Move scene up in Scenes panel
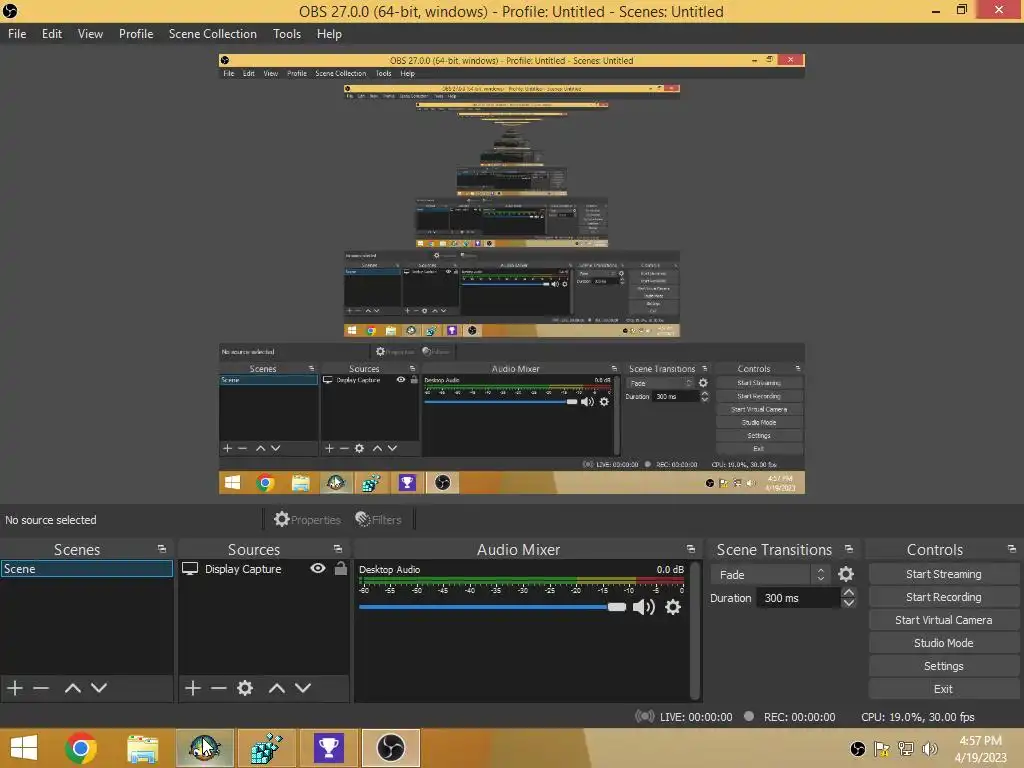1024x768 pixels. 72,688
